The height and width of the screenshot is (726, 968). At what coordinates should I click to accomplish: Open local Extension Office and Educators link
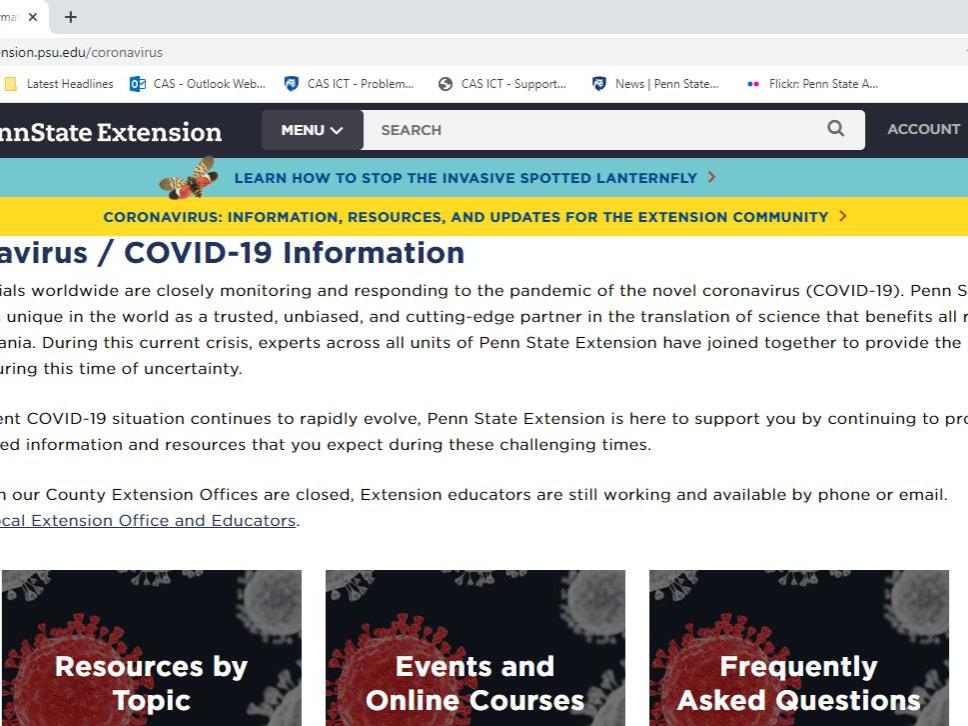148,520
